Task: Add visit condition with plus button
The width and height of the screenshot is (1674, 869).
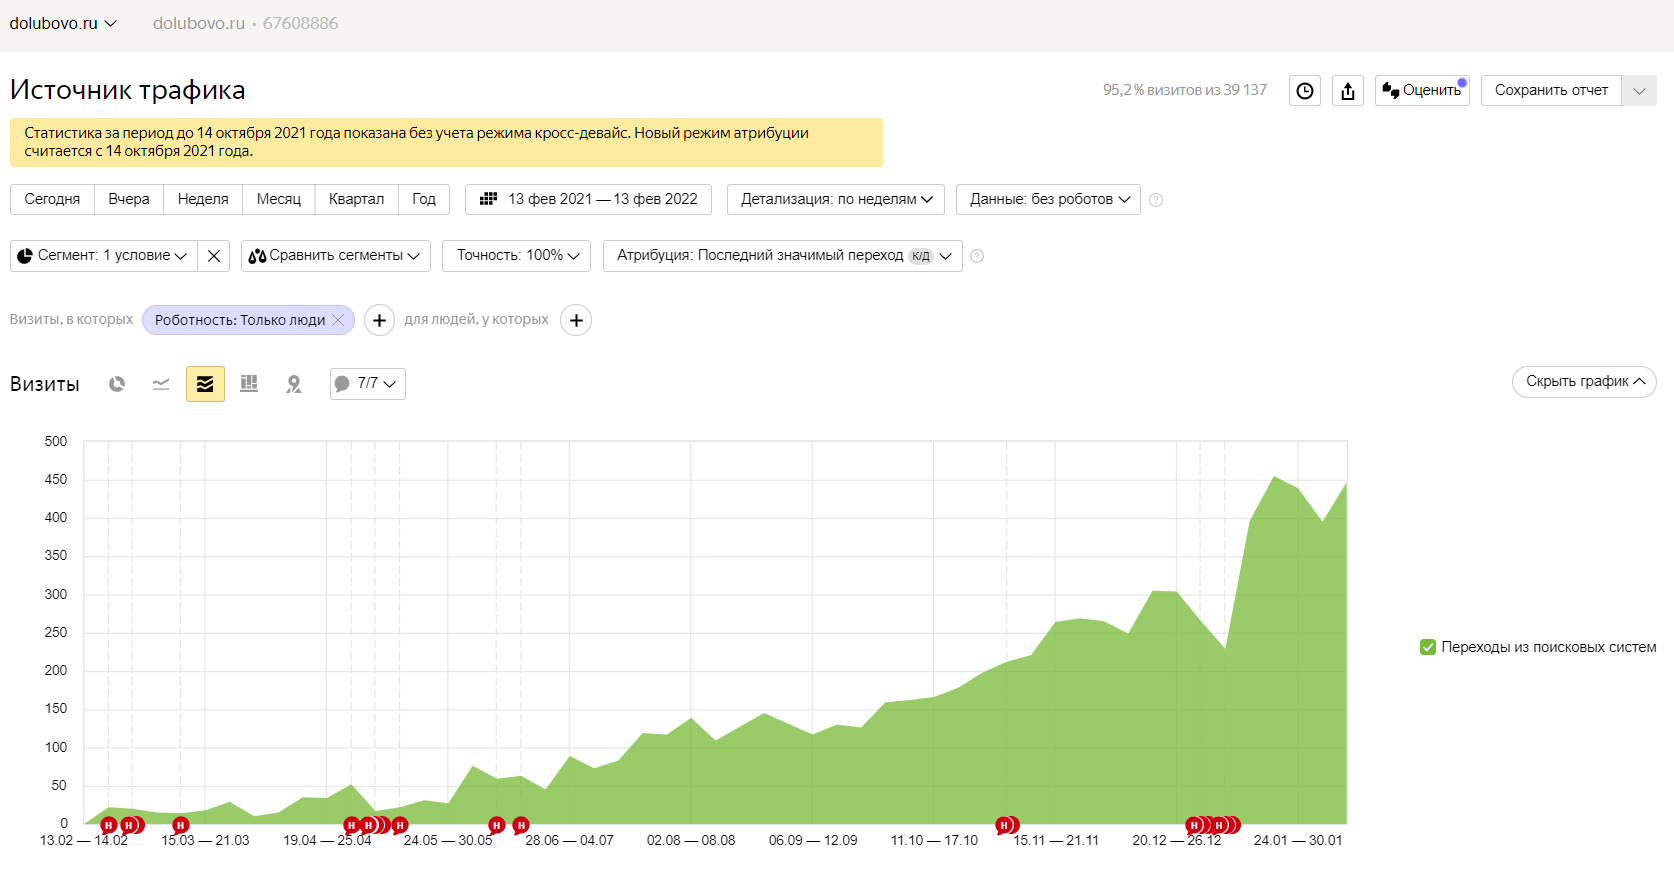Action: pos(379,320)
